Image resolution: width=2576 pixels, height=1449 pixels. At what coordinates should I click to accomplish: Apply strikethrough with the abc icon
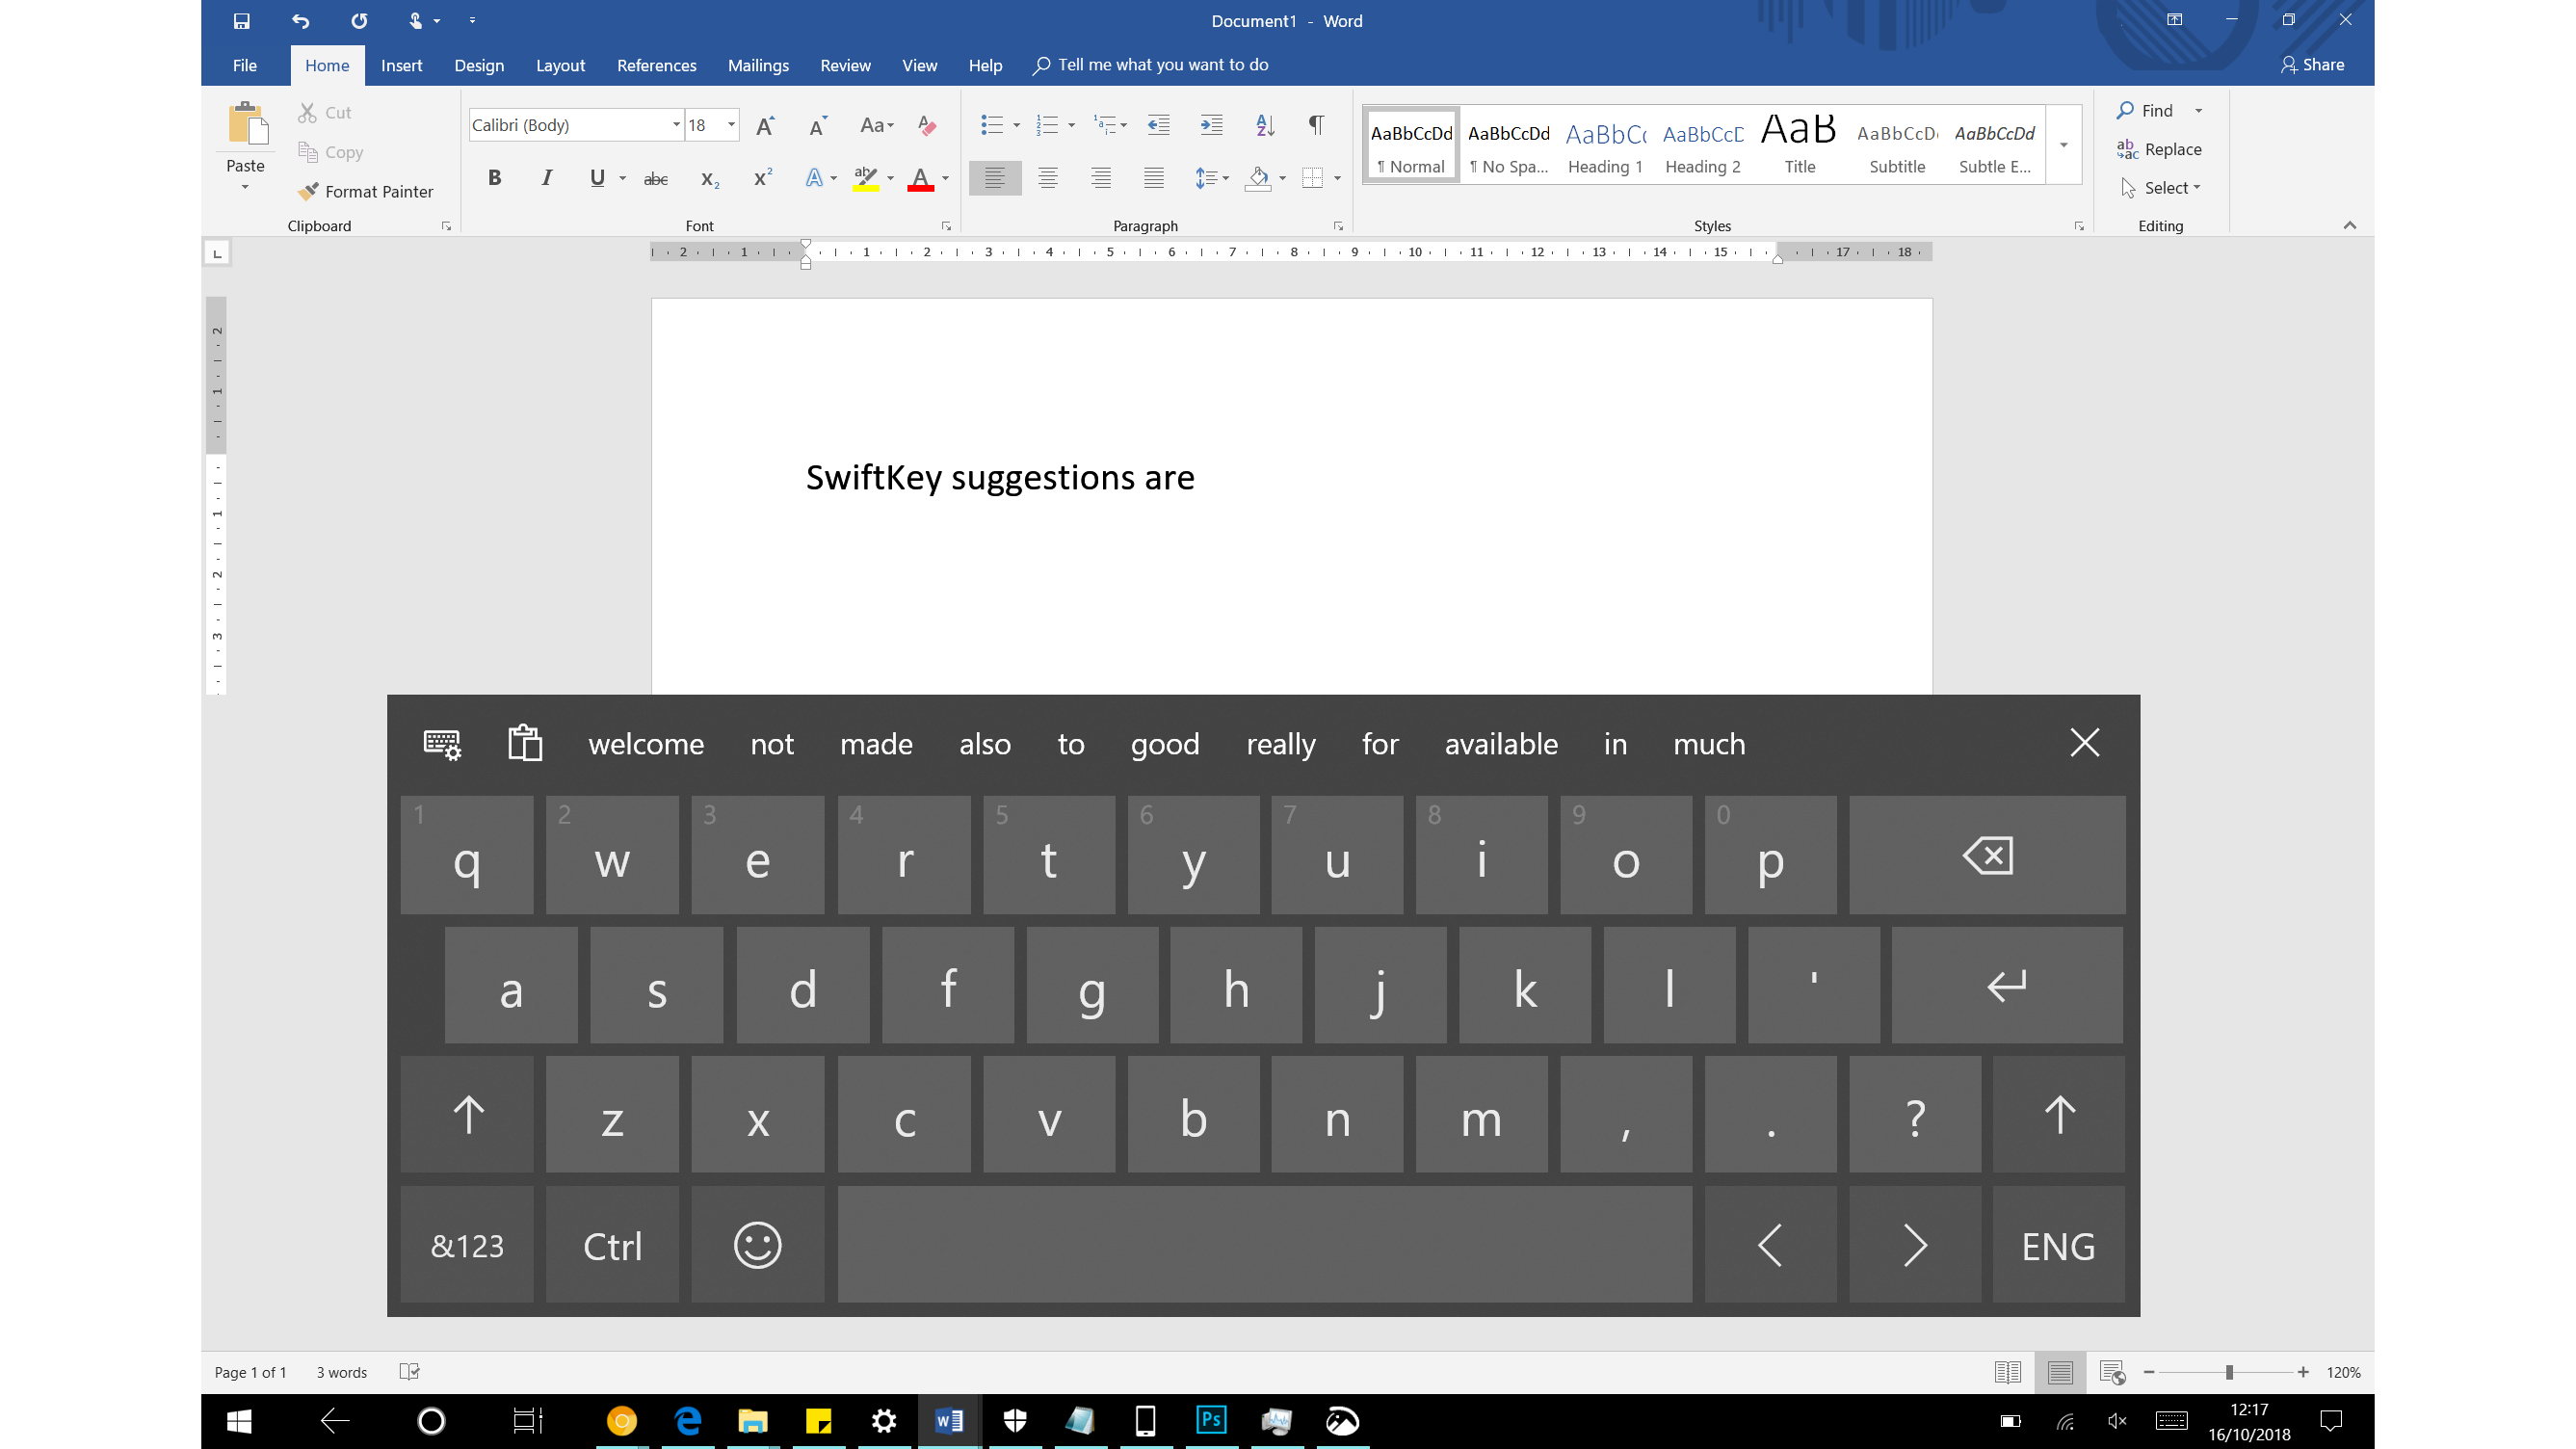click(656, 179)
